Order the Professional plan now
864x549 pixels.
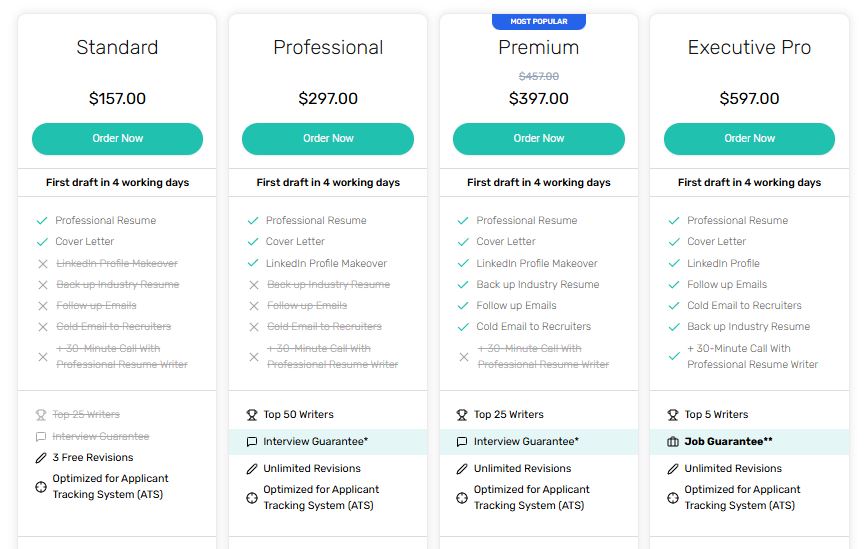point(328,138)
